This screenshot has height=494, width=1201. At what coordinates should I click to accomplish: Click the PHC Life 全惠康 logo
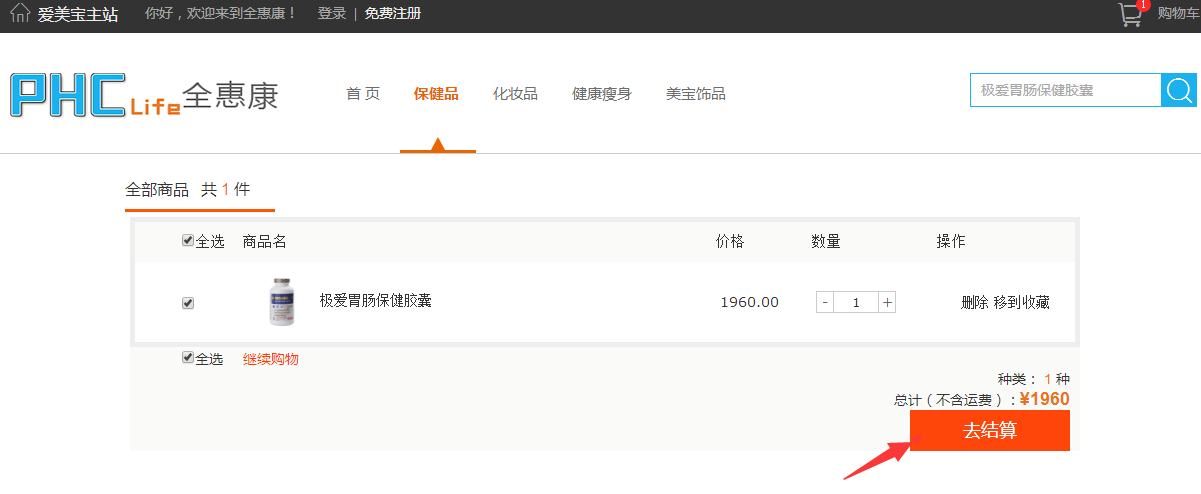144,95
